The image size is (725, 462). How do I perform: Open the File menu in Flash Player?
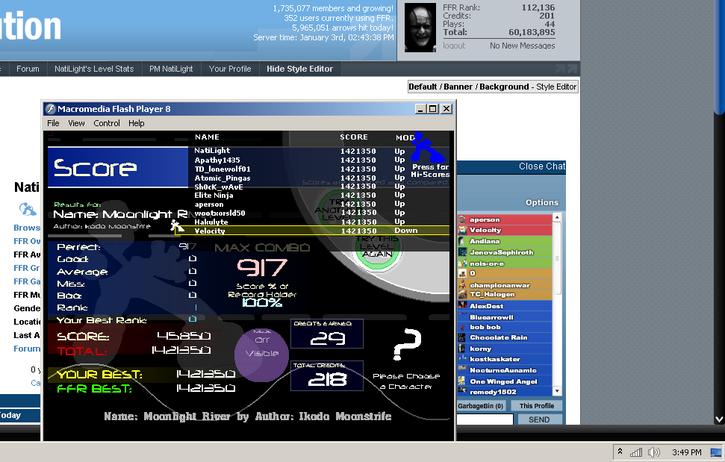point(53,123)
